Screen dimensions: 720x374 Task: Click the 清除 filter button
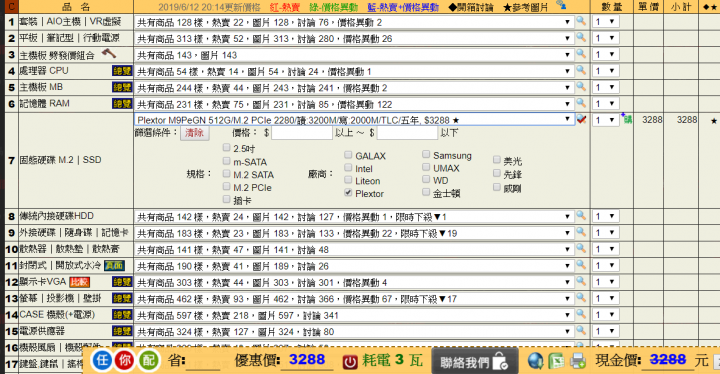[x=195, y=133]
